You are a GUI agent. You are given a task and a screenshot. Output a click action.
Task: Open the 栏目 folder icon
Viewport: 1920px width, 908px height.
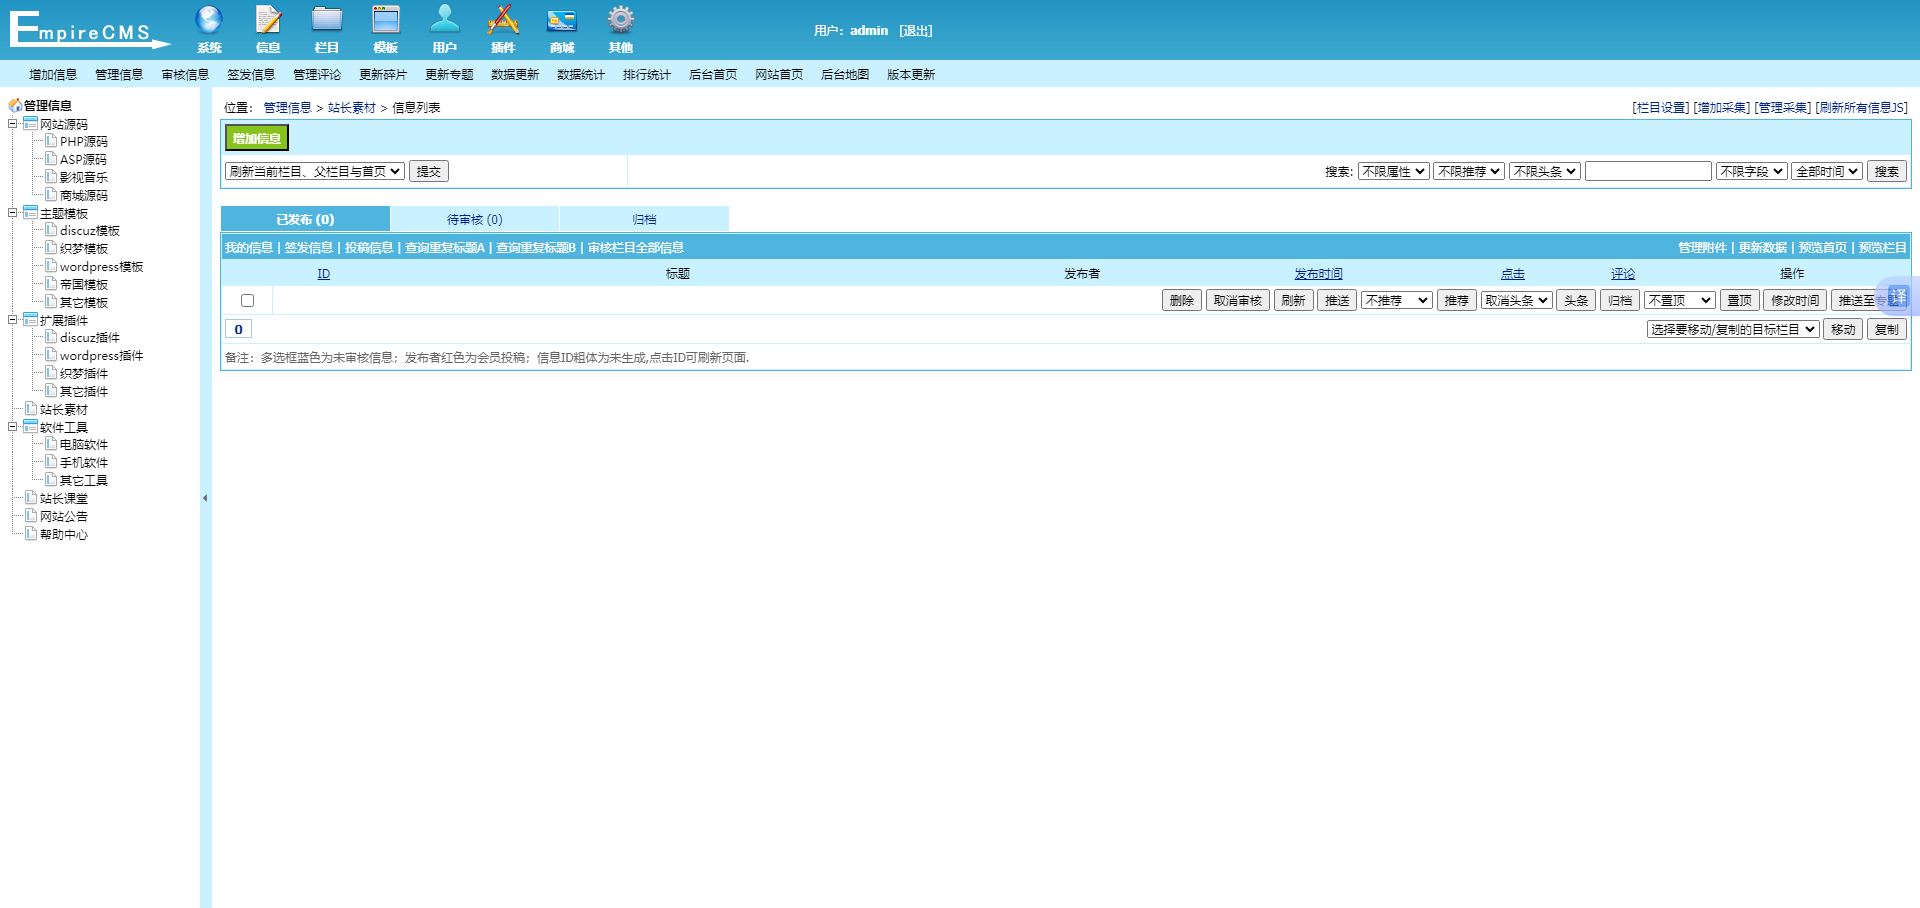click(327, 20)
